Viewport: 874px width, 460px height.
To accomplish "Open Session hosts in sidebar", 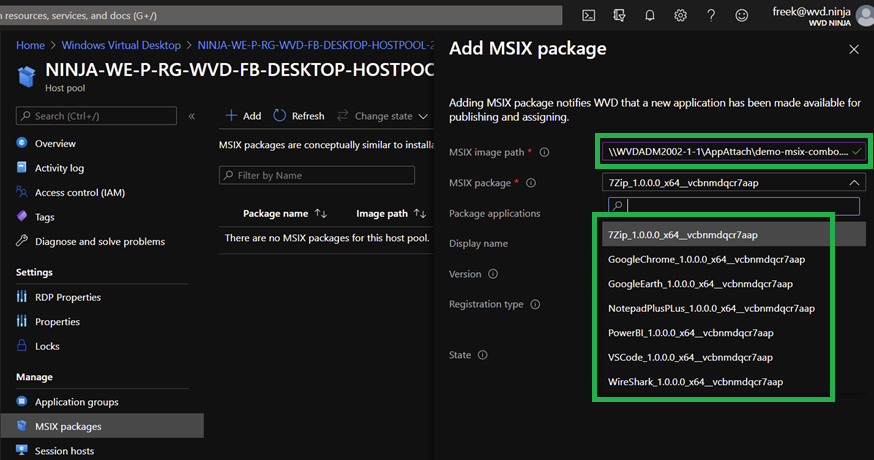I will pyautogui.click(x=65, y=451).
